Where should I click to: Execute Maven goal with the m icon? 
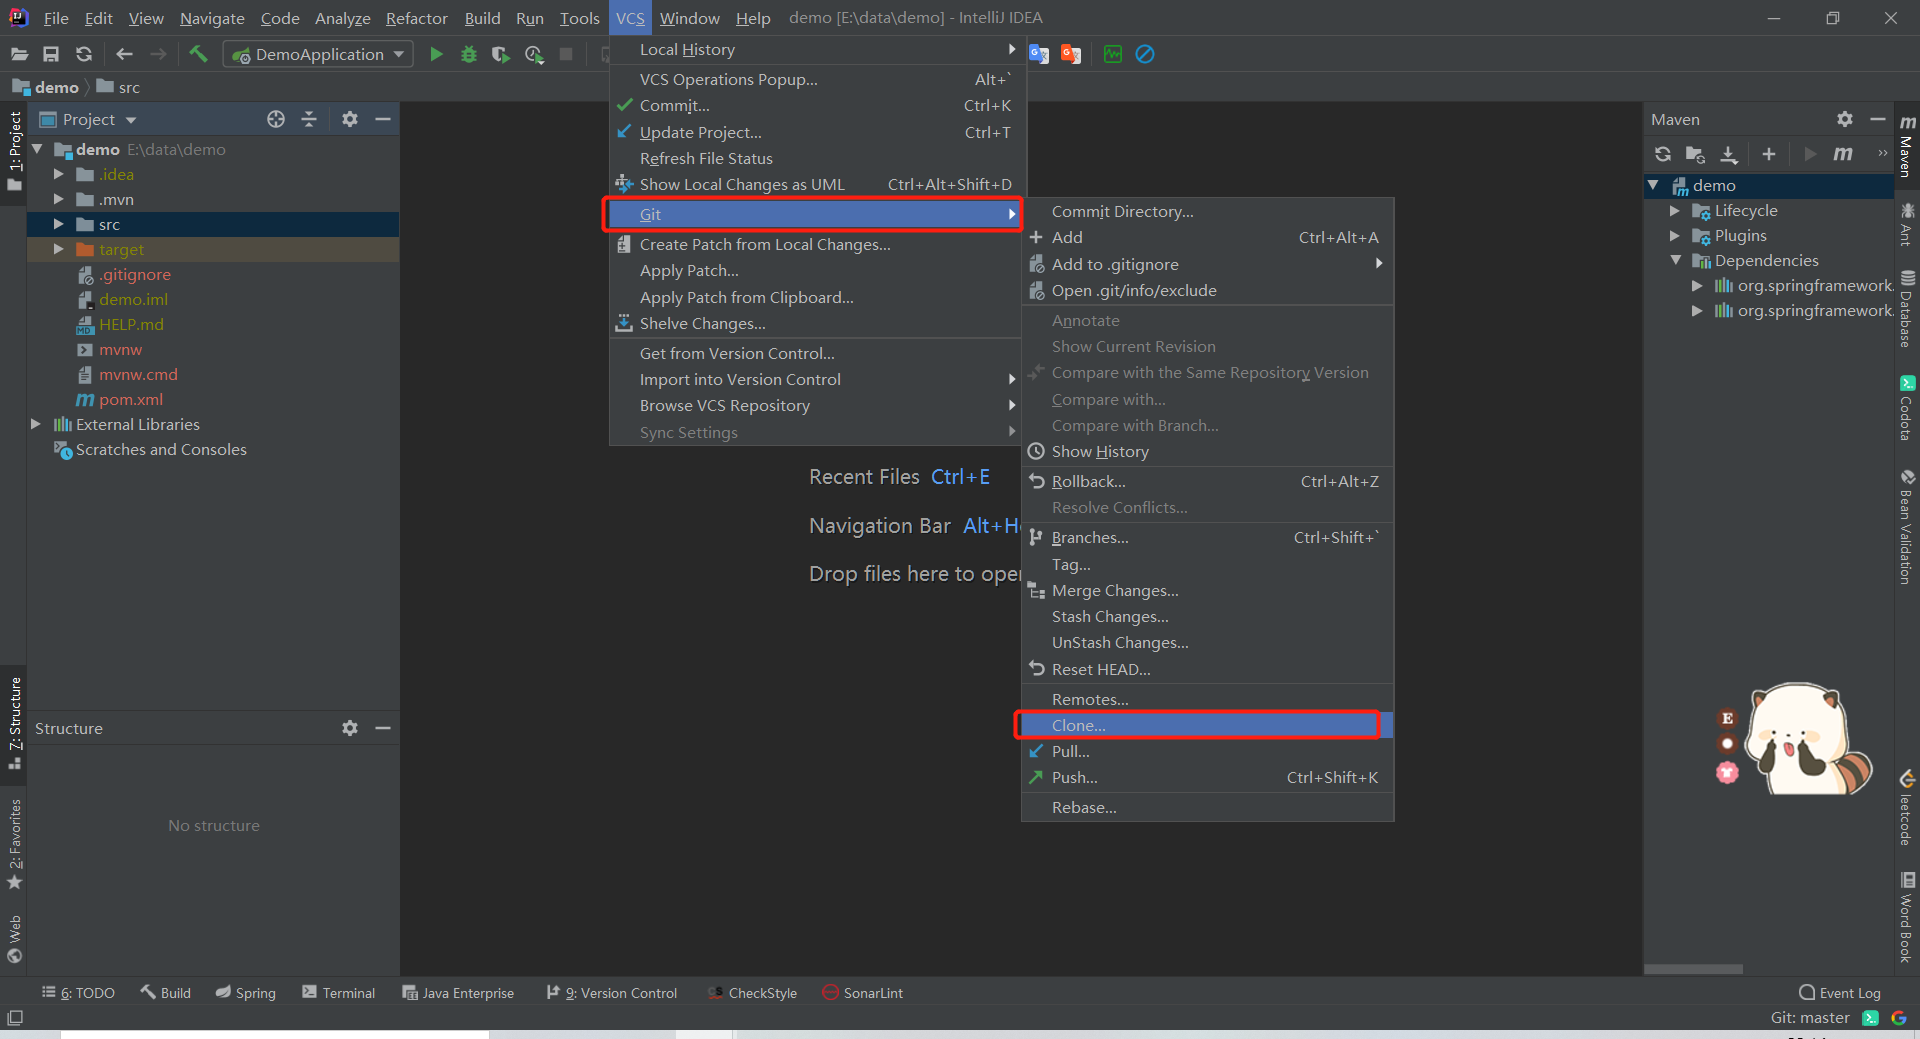[x=1843, y=154]
